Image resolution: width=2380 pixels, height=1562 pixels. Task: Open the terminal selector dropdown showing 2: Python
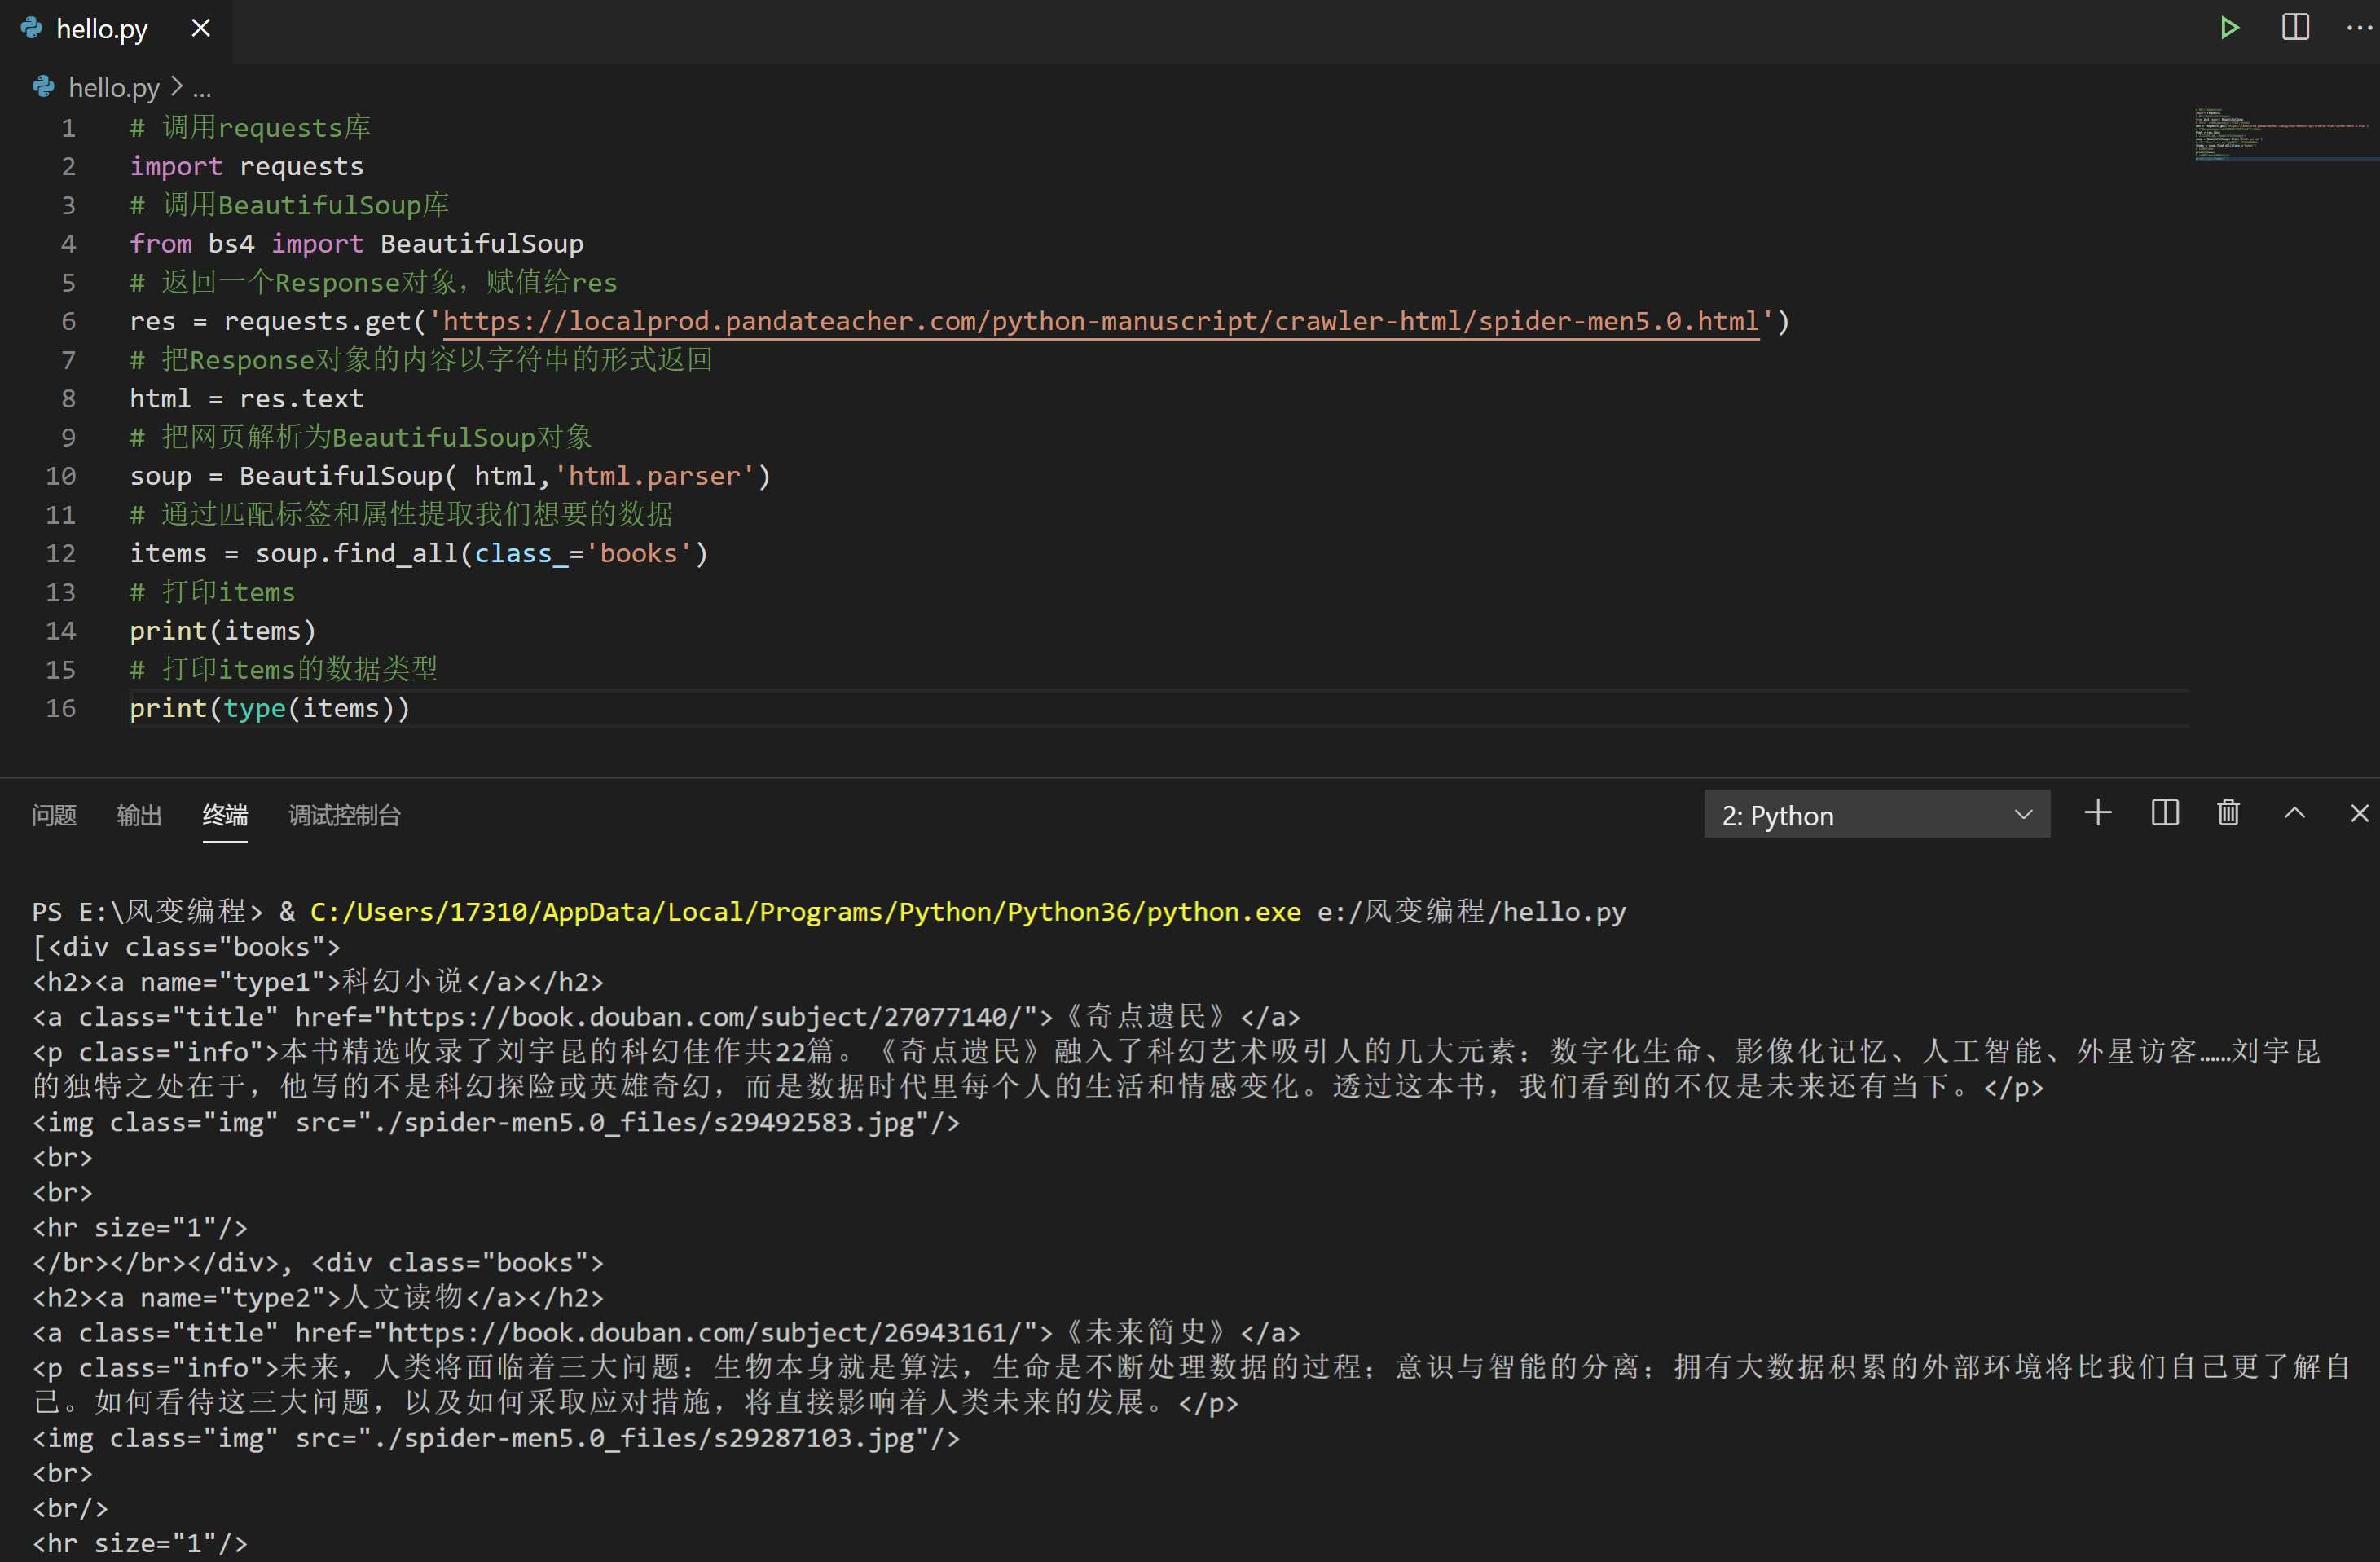pyautogui.click(x=1876, y=815)
